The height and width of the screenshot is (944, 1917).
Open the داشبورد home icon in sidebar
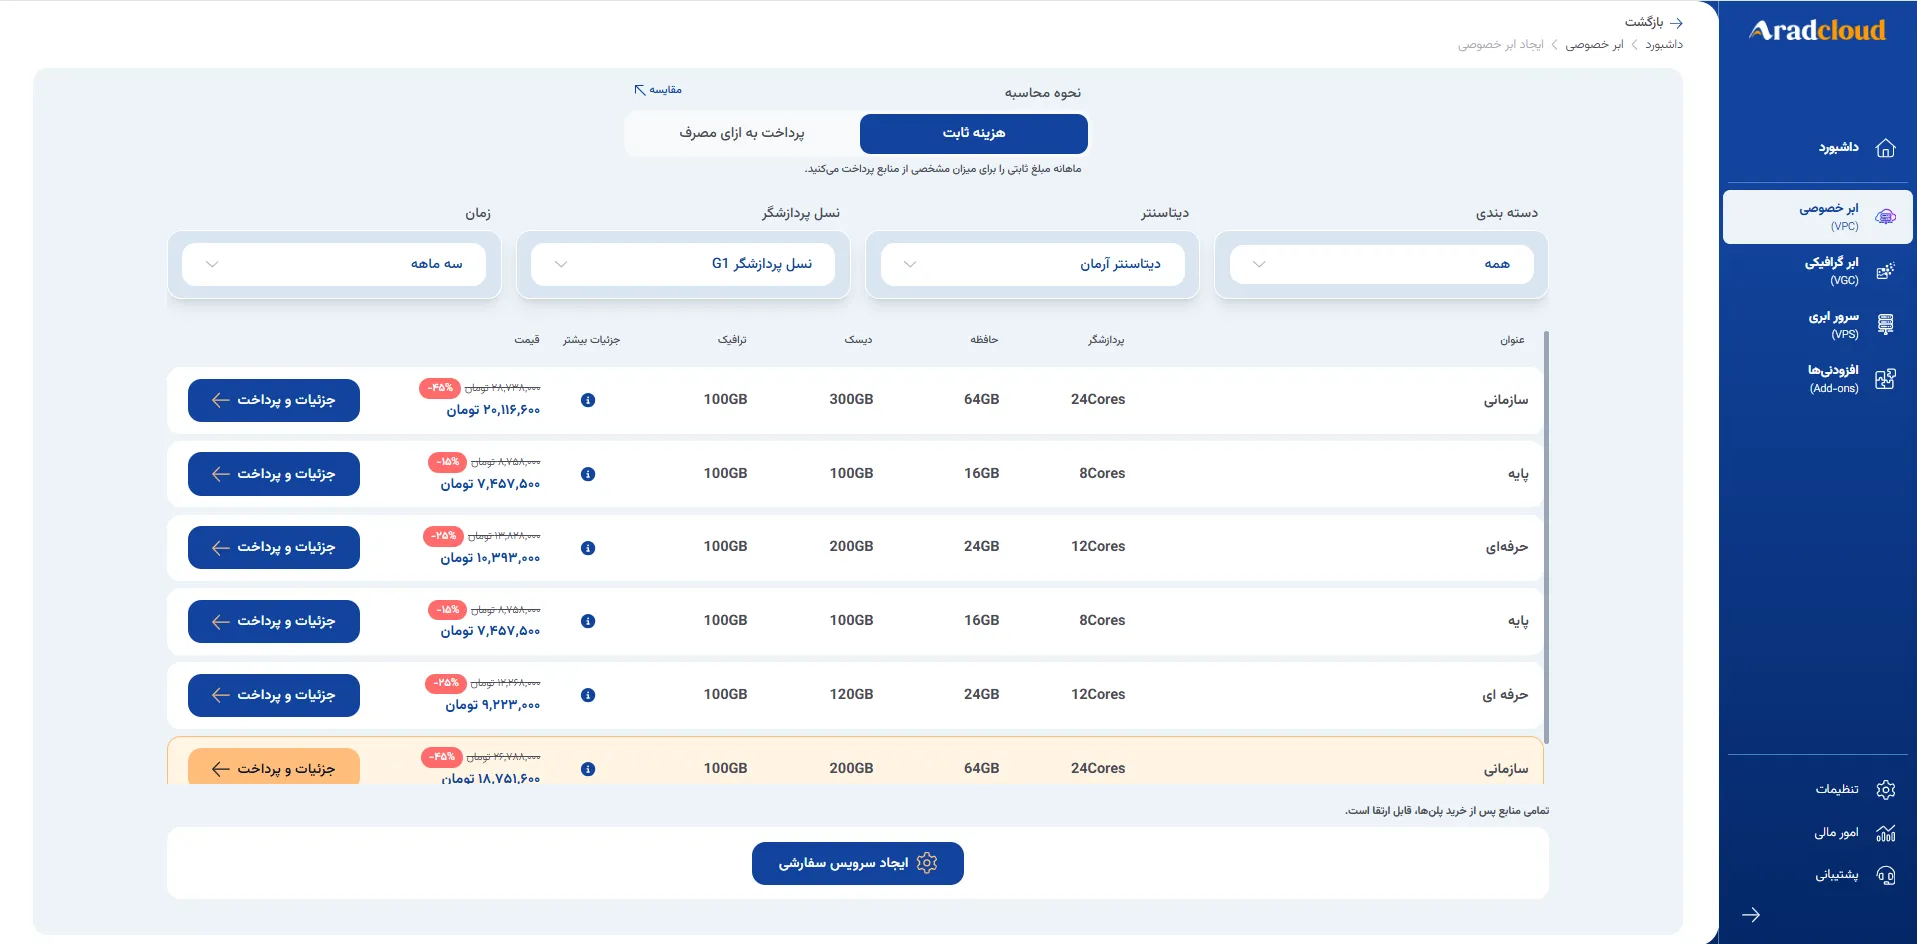coord(1885,148)
